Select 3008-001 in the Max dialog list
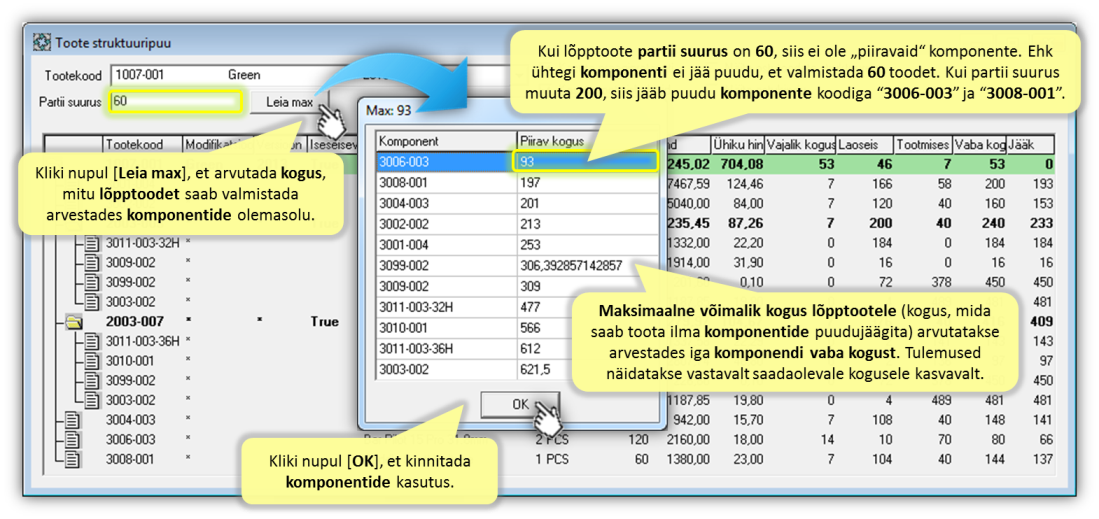 [446, 182]
